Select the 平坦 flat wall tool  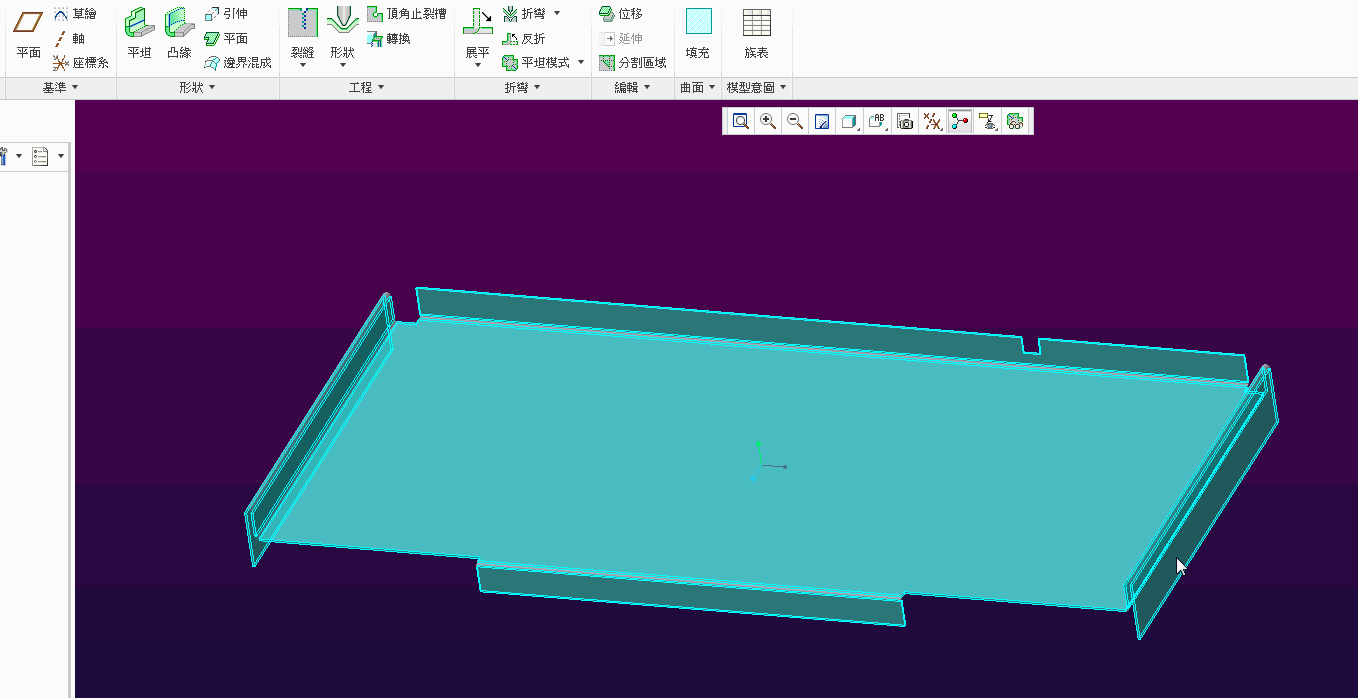tap(139, 34)
